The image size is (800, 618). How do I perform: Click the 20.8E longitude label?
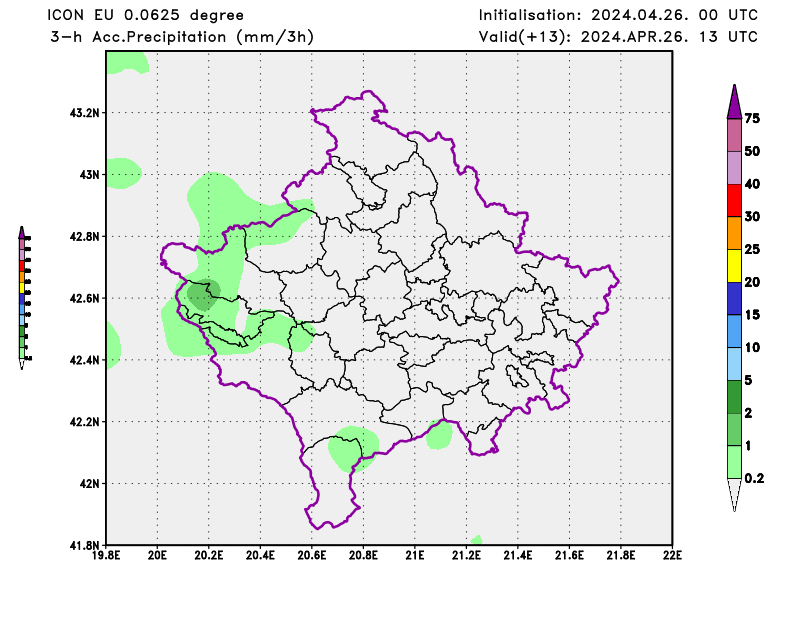pos(363,555)
